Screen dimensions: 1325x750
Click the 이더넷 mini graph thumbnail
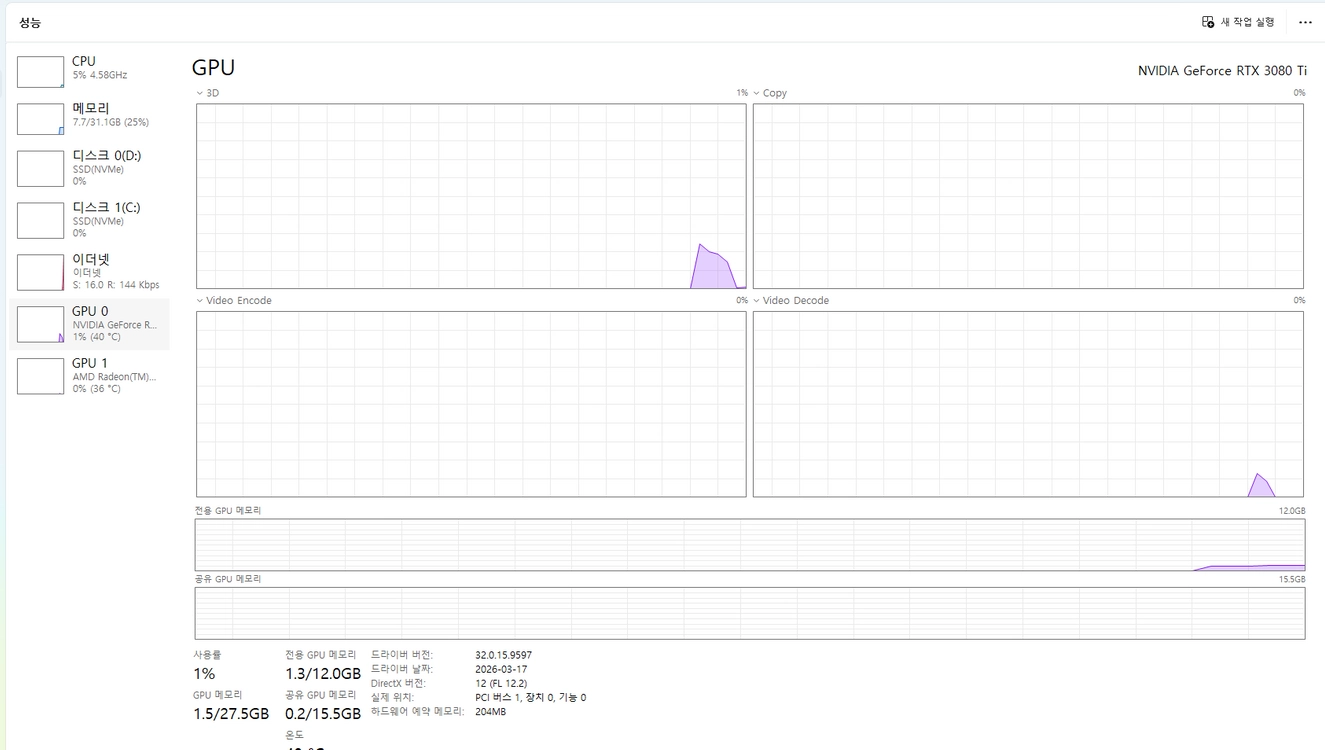pyautogui.click(x=40, y=272)
